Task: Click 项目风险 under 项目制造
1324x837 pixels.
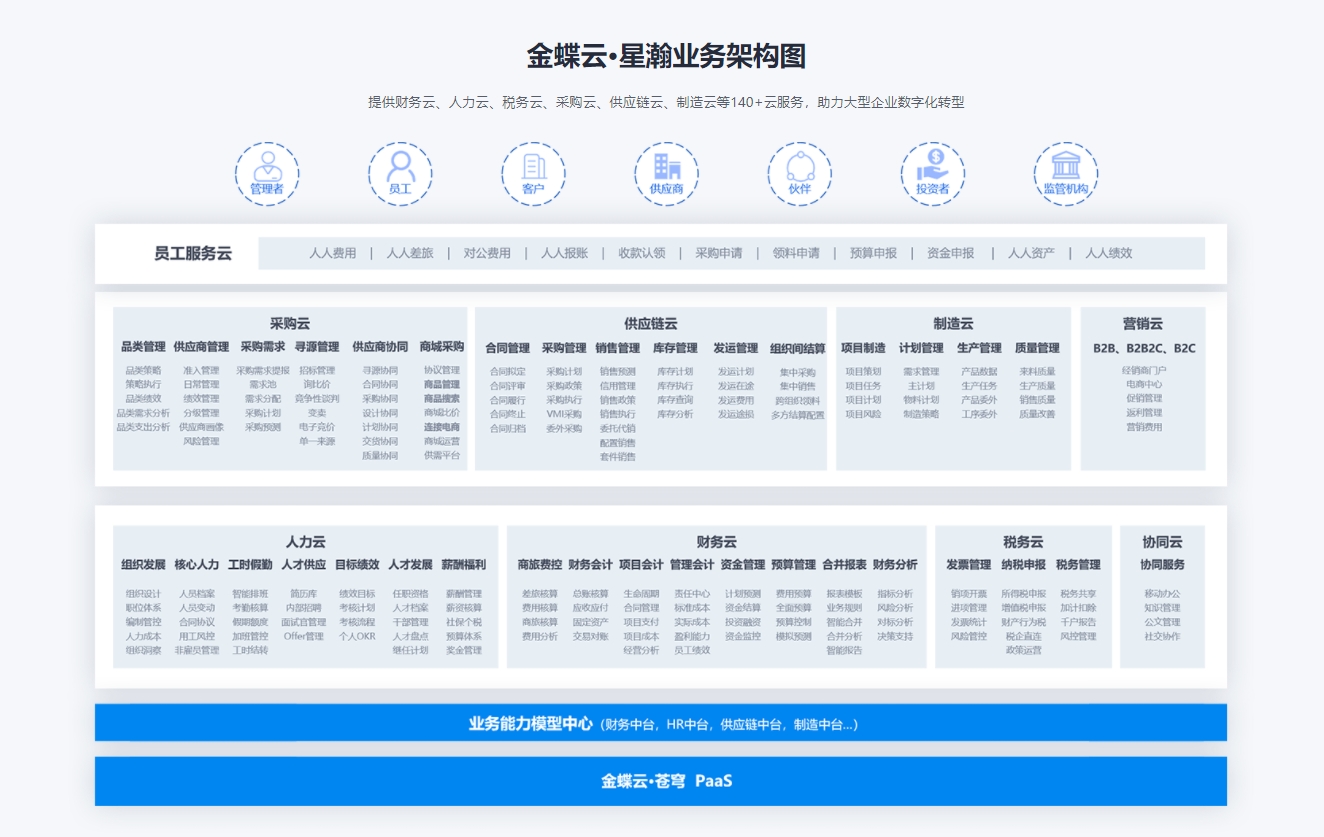Action: [x=863, y=413]
